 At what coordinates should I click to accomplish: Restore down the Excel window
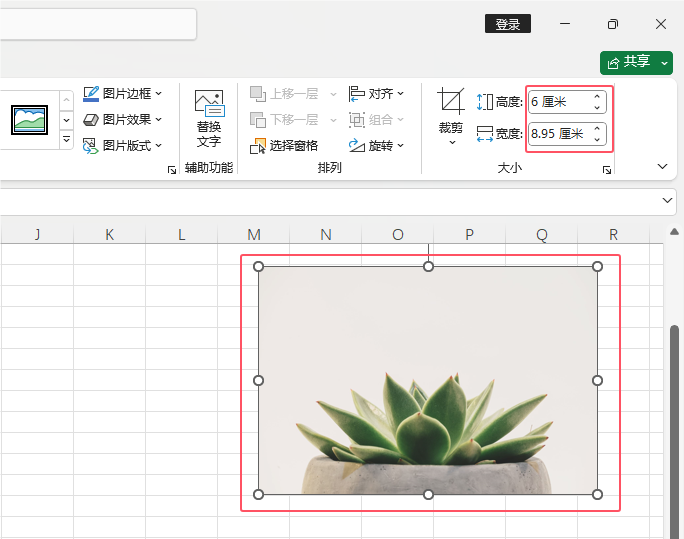(x=613, y=24)
